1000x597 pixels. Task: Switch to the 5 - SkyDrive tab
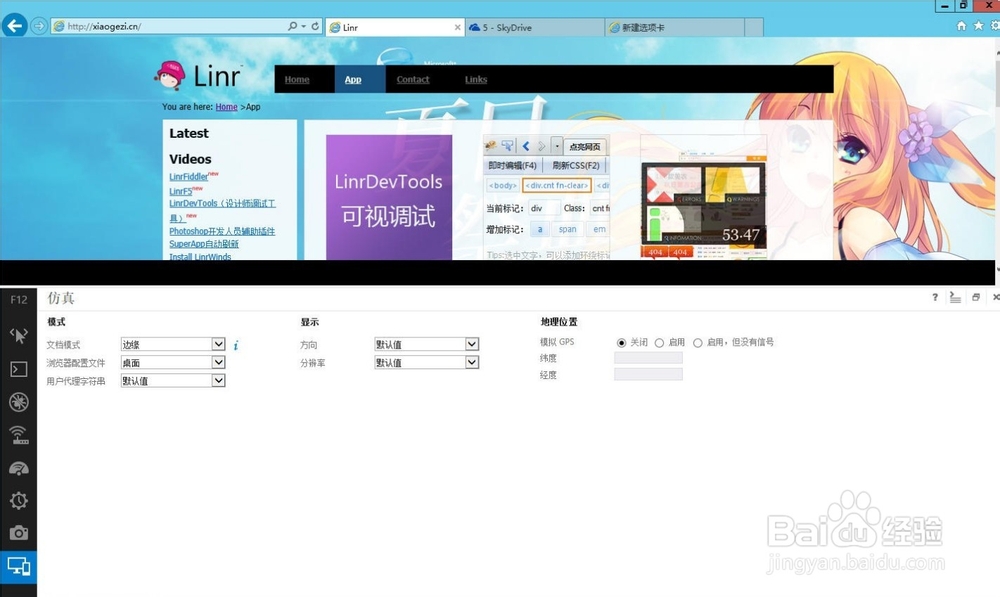click(x=534, y=27)
